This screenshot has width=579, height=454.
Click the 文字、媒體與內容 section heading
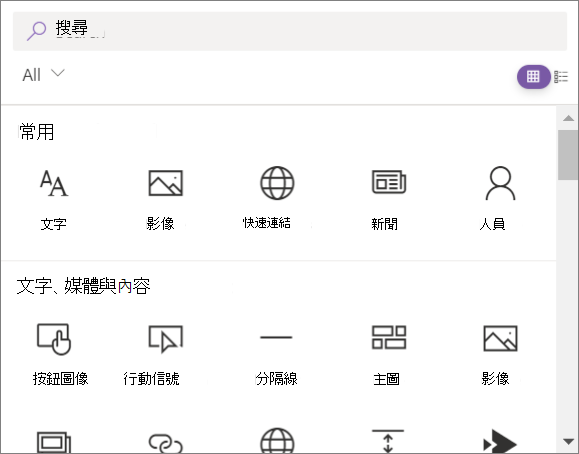[x=83, y=286]
